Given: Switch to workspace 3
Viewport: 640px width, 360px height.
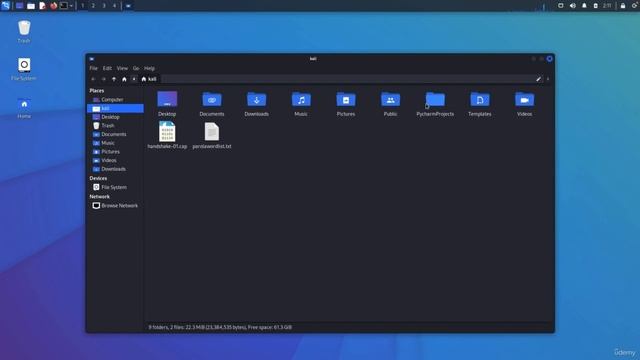Looking at the screenshot, I should coord(104,6).
